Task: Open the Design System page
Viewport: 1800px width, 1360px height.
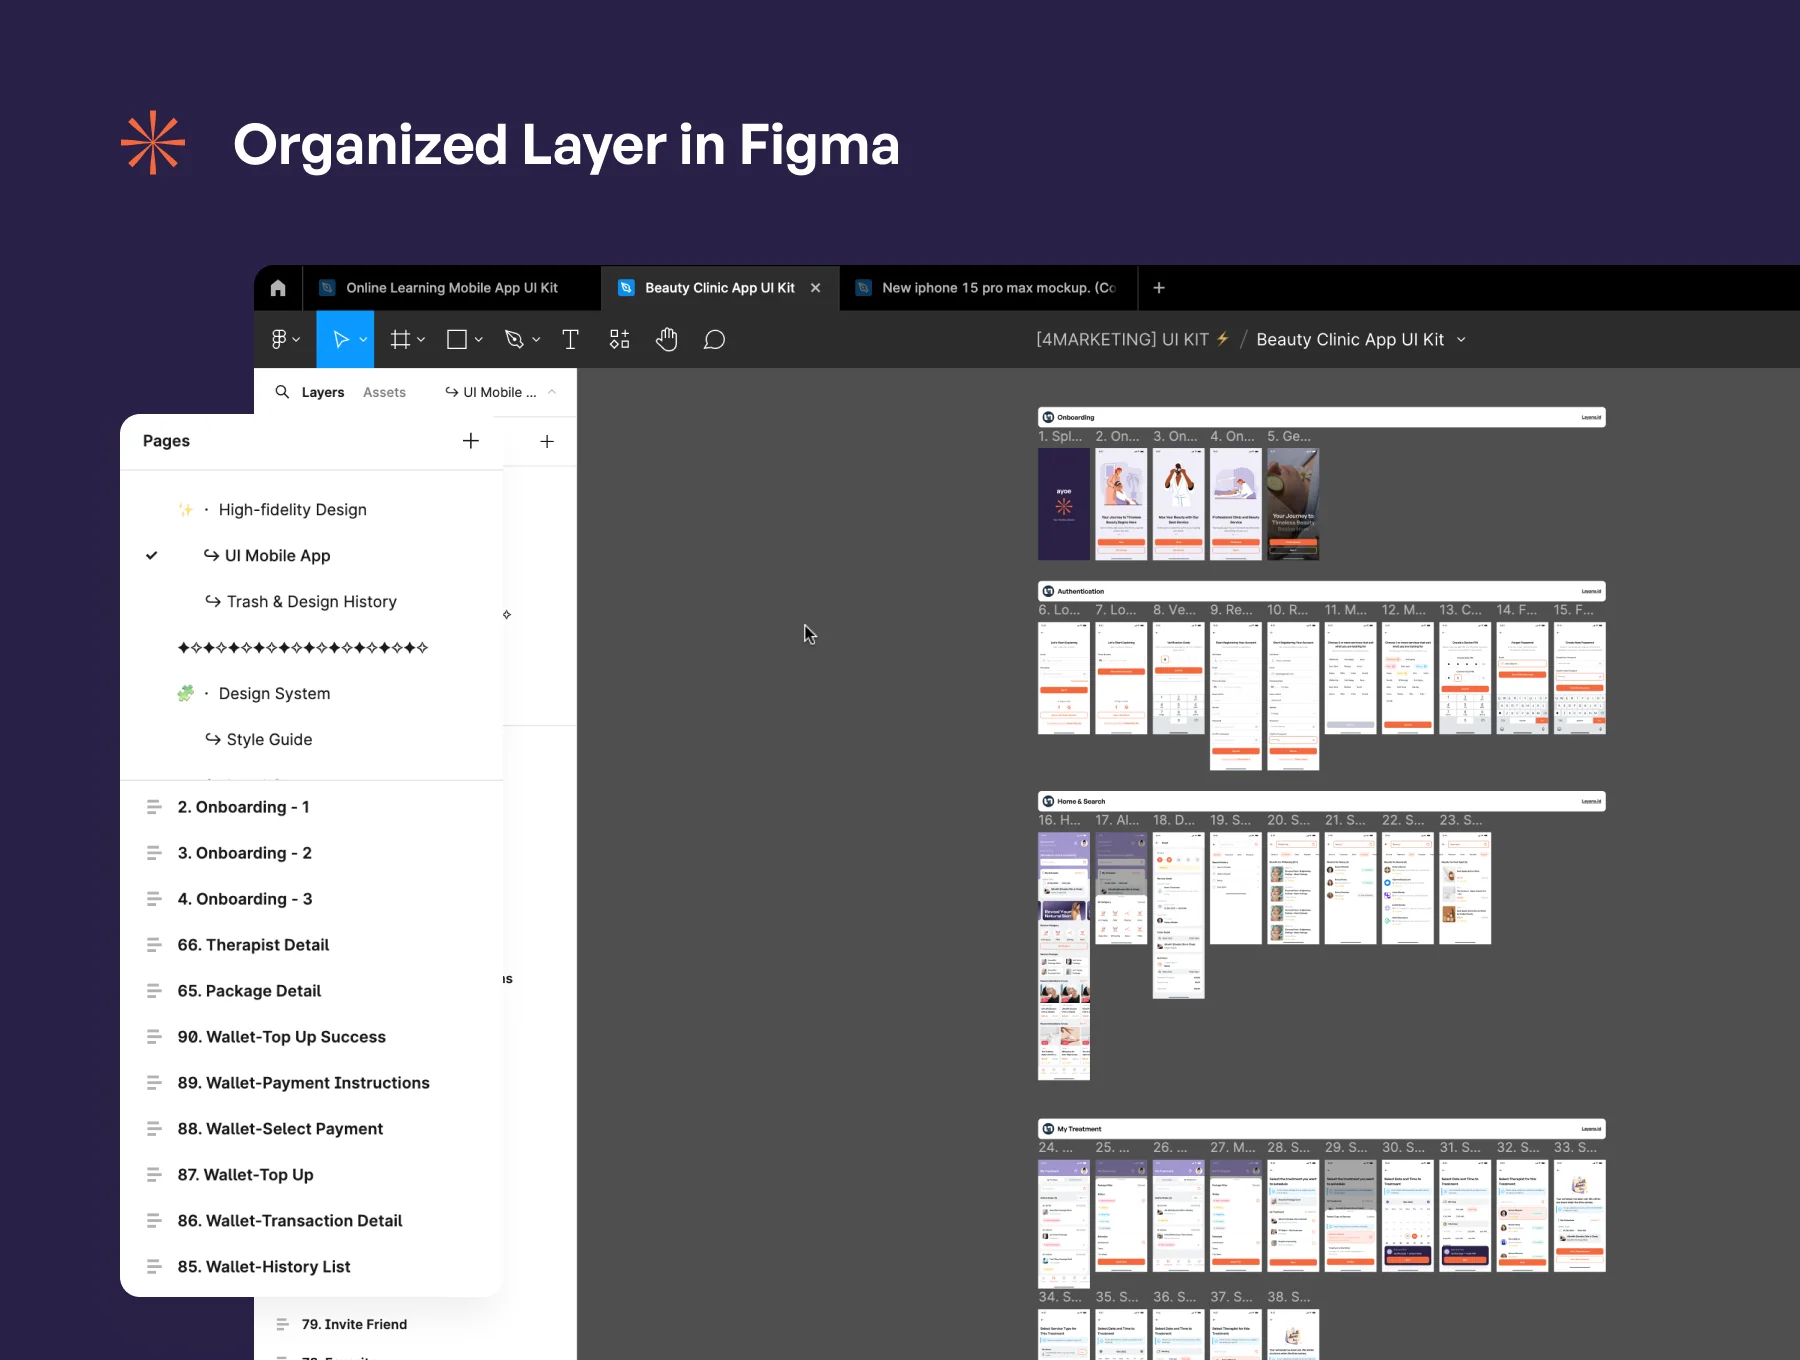Action: [274, 694]
